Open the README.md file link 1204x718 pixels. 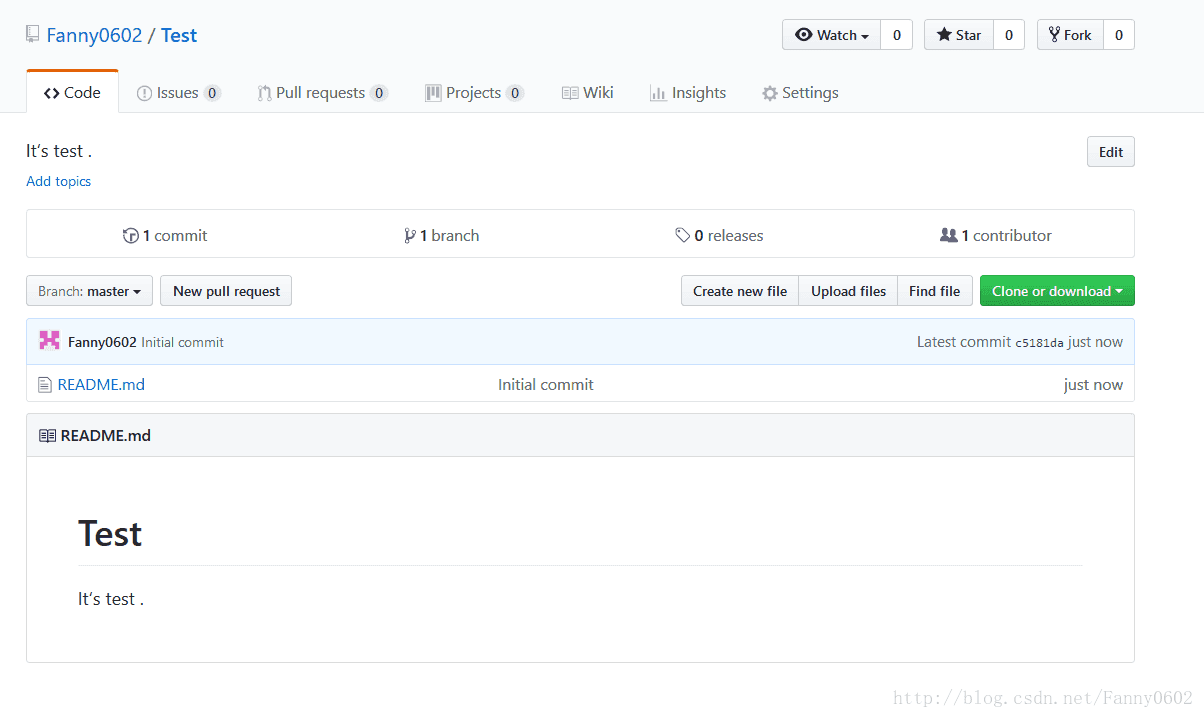(x=101, y=385)
